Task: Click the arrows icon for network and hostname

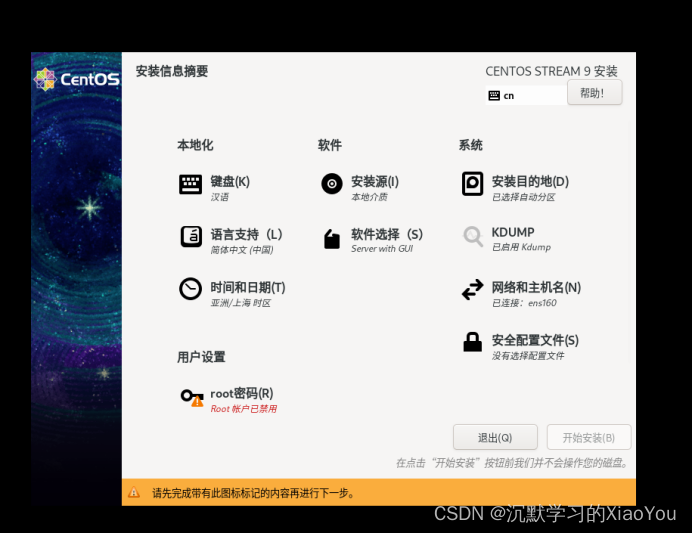Action: [473, 289]
